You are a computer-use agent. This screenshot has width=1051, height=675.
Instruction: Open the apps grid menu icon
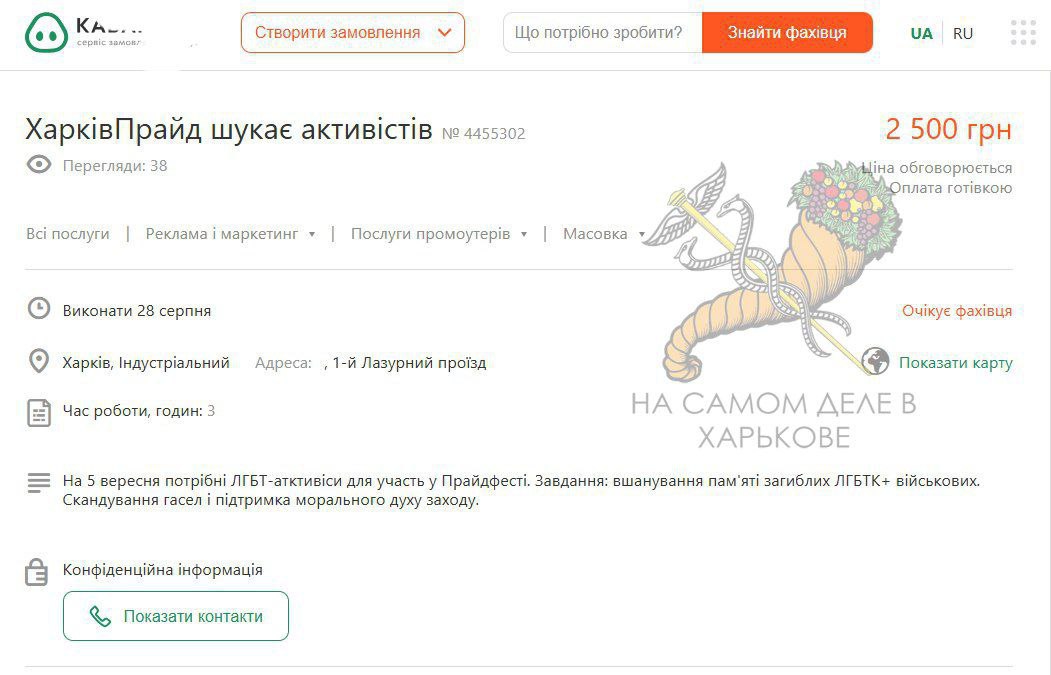pyautogui.click(x=1023, y=32)
